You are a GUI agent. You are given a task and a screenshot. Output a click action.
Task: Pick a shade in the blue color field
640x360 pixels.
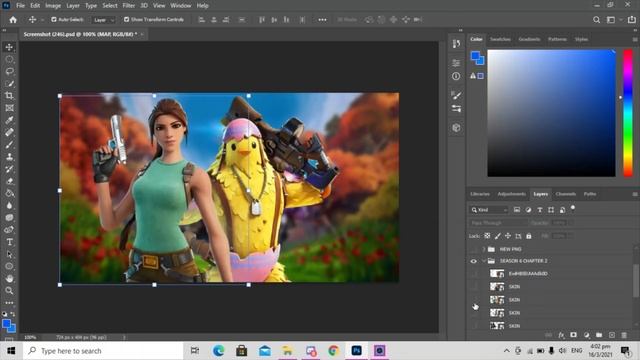pos(551,113)
